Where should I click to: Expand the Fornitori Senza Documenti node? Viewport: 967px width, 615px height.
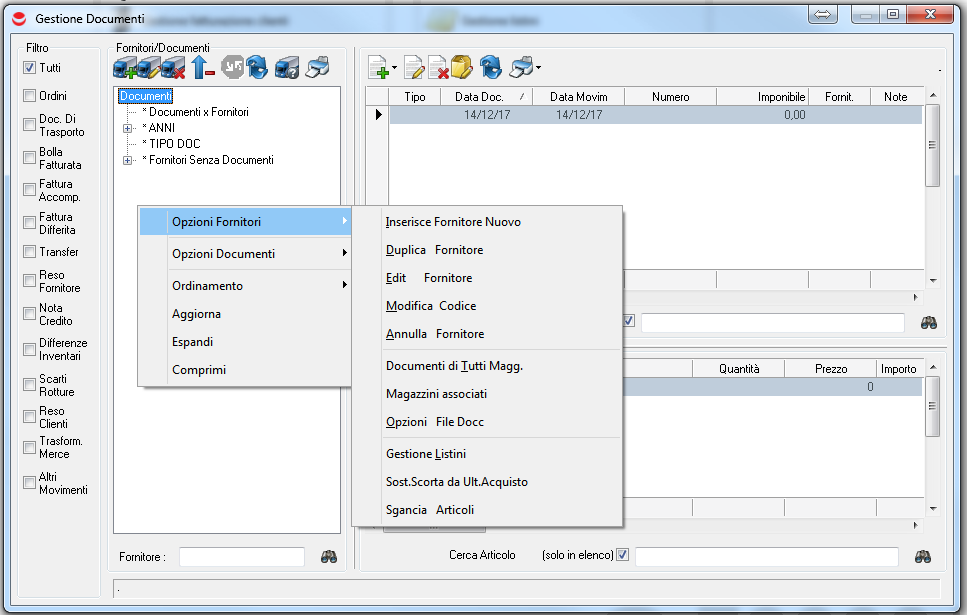[x=127, y=160]
